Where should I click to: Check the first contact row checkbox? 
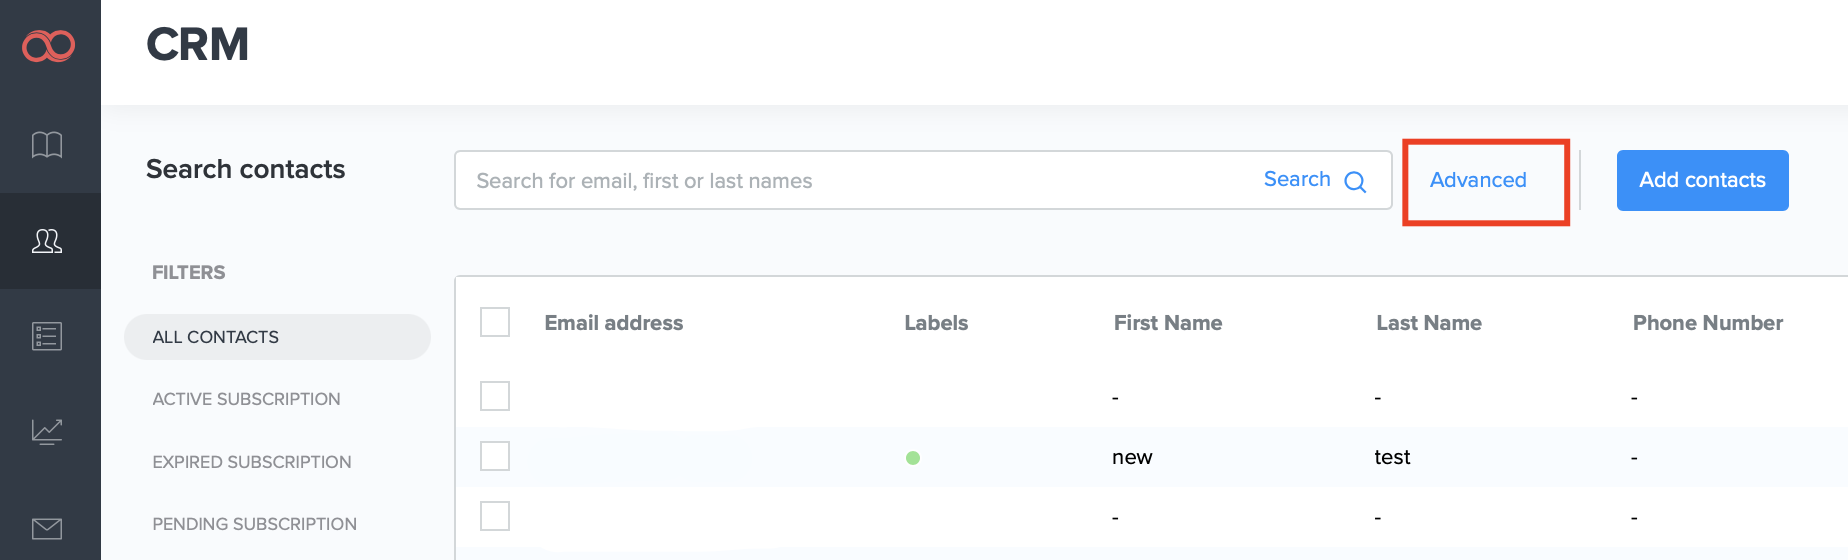click(495, 396)
